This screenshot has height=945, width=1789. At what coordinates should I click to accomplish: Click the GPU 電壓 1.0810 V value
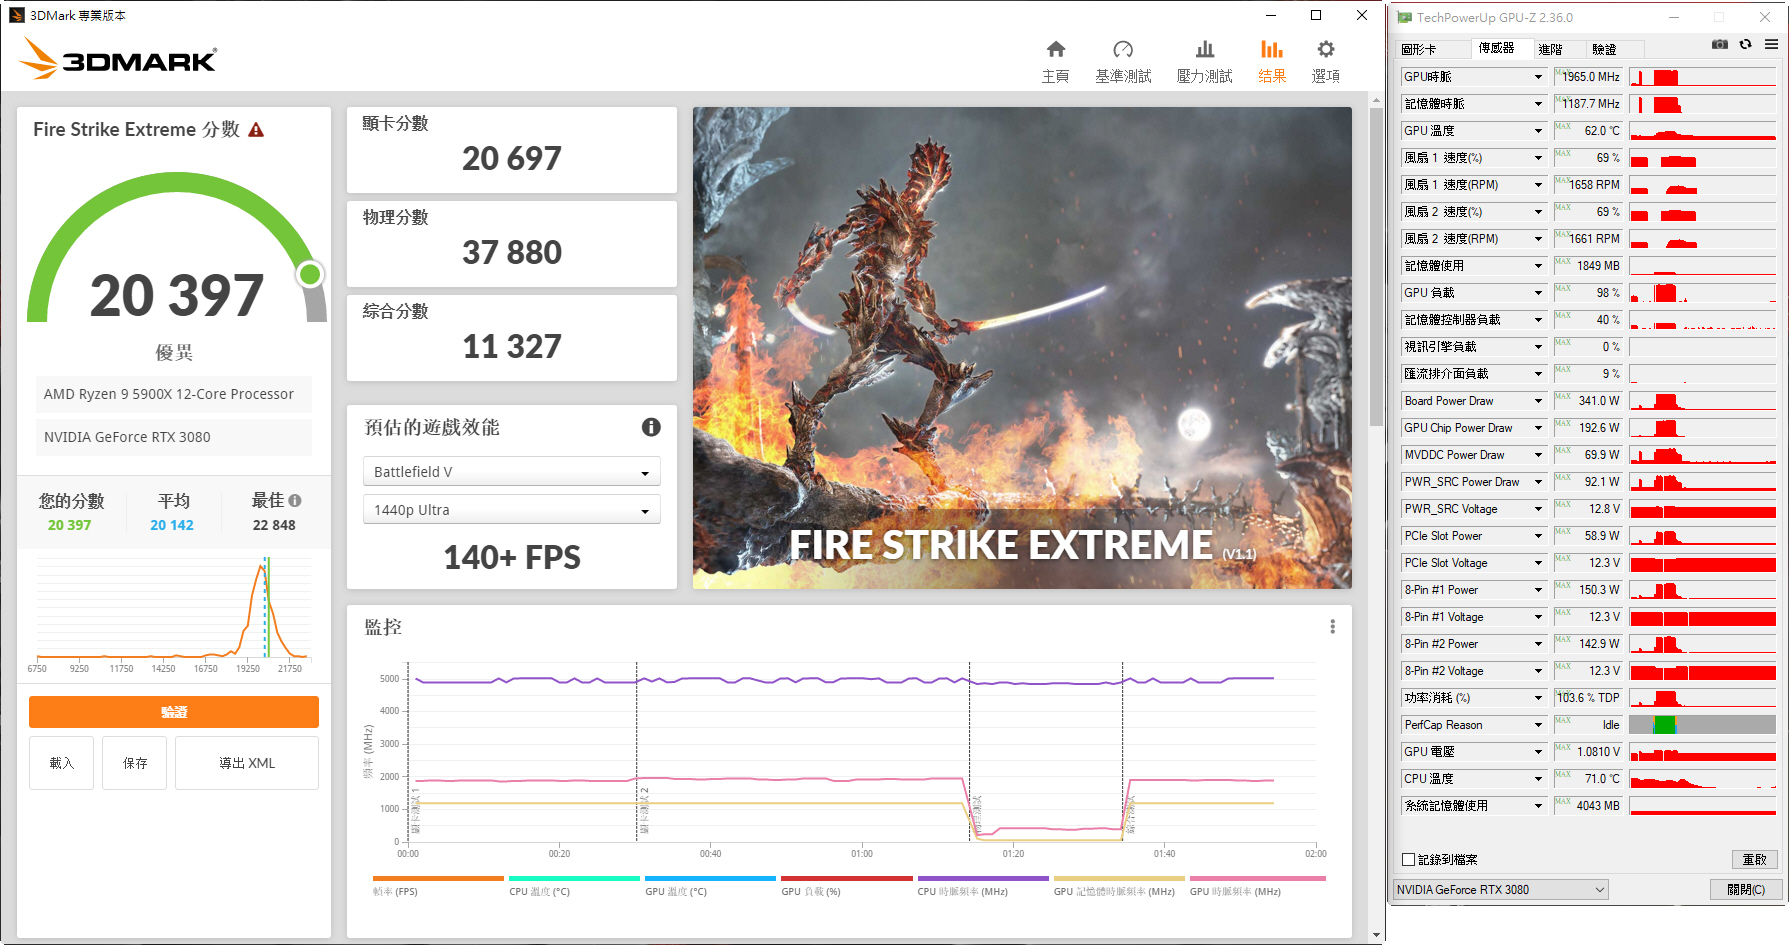(x=1588, y=752)
